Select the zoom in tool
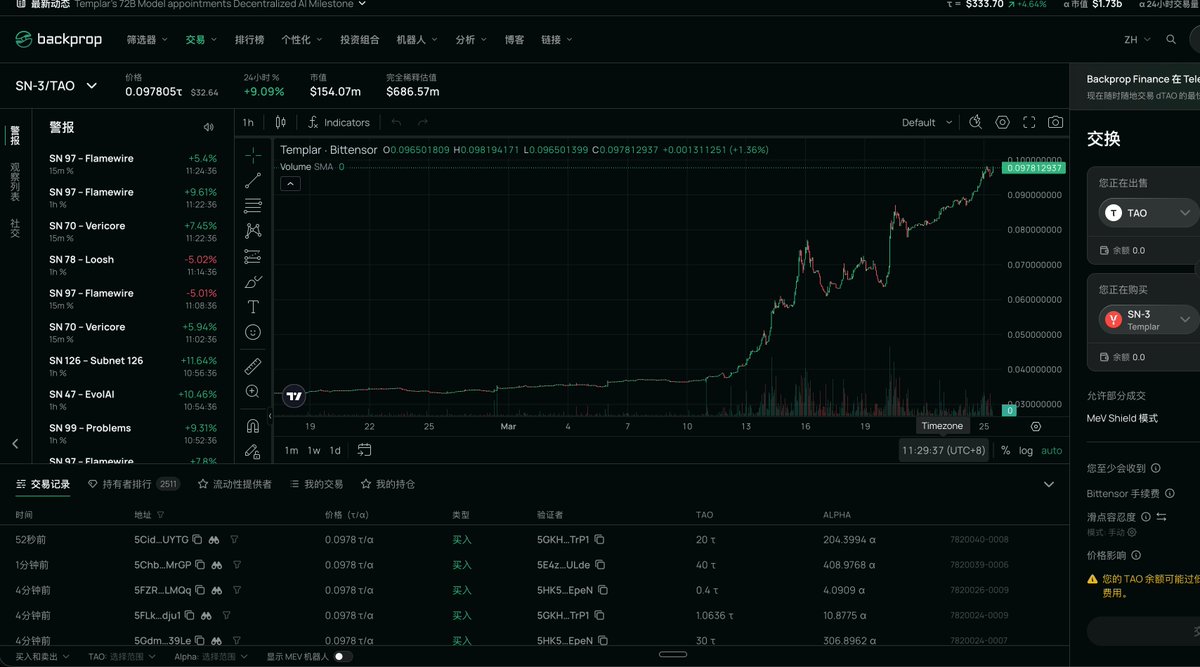This screenshot has width=1200, height=667. pos(253,391)
